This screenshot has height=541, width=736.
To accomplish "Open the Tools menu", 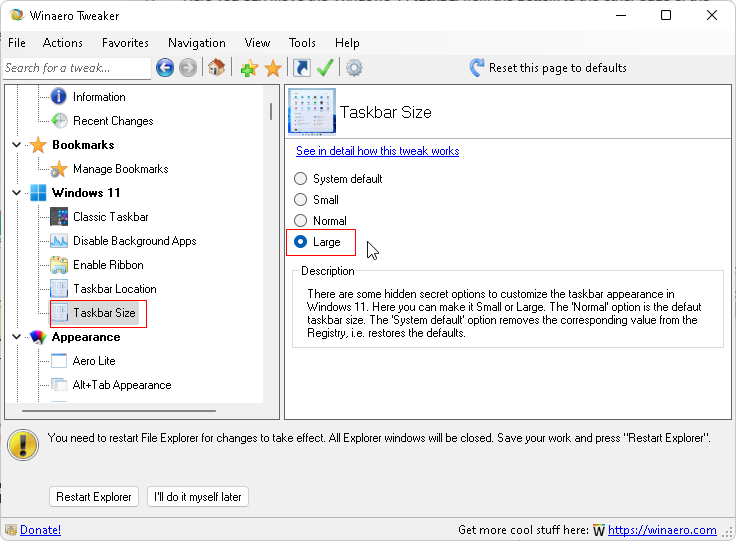I will (x=302, y=43).
